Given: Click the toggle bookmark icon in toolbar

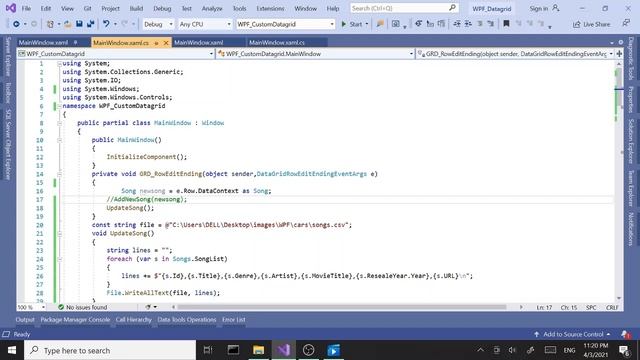Looking at the screenshot, I should (x=506, y=24).
